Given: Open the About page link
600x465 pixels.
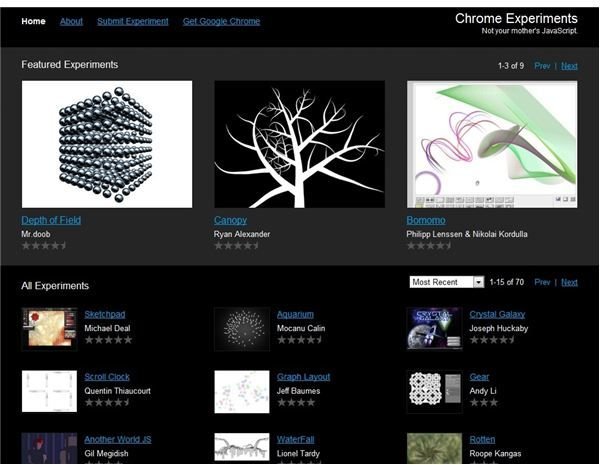Looking at the screenshot, I should (71, 21).
